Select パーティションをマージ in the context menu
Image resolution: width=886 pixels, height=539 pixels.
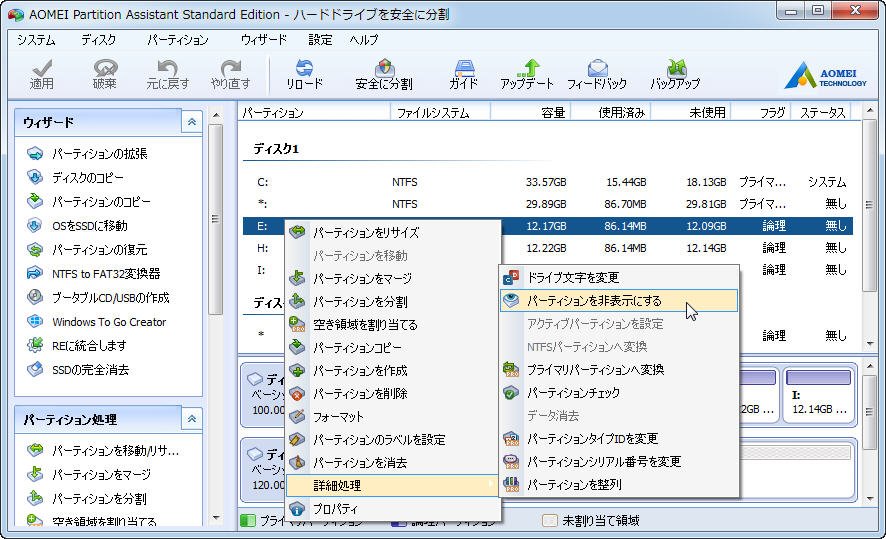click(x=393, y=279)
